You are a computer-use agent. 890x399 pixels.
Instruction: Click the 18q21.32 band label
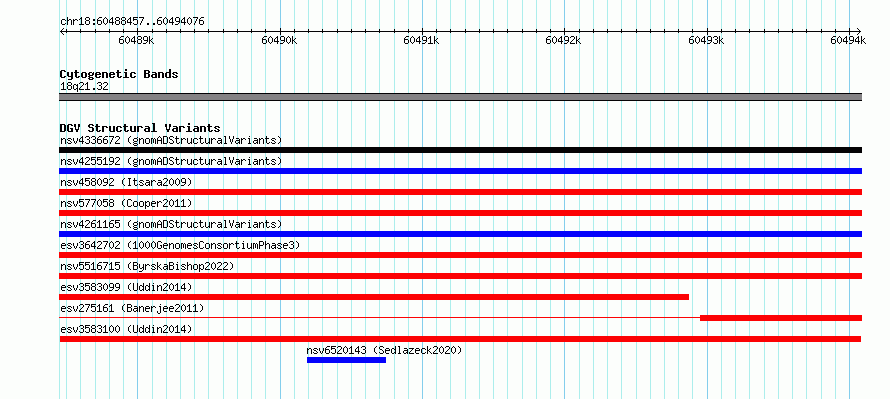point(84,87)
